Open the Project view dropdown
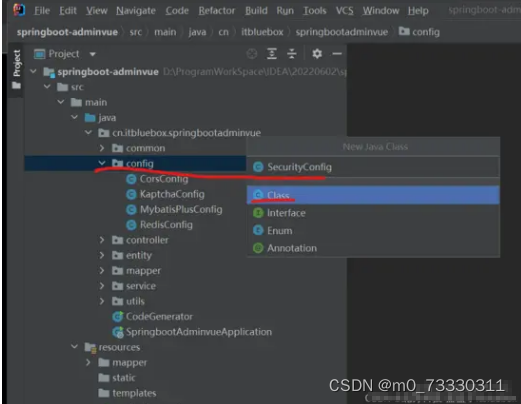The width and height of the screenshot is (521, 404). click(x=92, y=54)
